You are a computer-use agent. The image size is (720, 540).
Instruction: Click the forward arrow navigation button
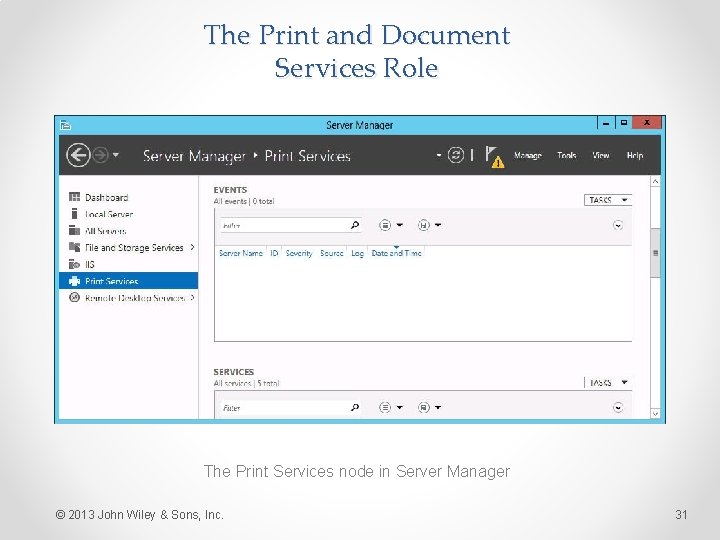101,155
